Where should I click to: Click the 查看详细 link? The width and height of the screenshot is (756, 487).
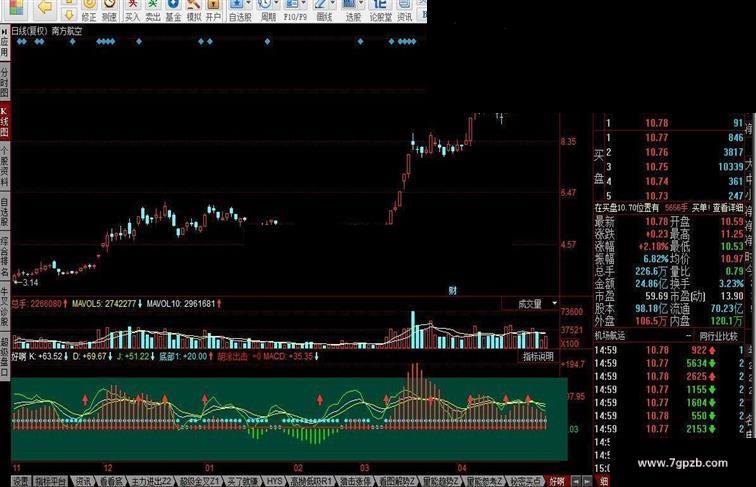[x=728, y=208]
